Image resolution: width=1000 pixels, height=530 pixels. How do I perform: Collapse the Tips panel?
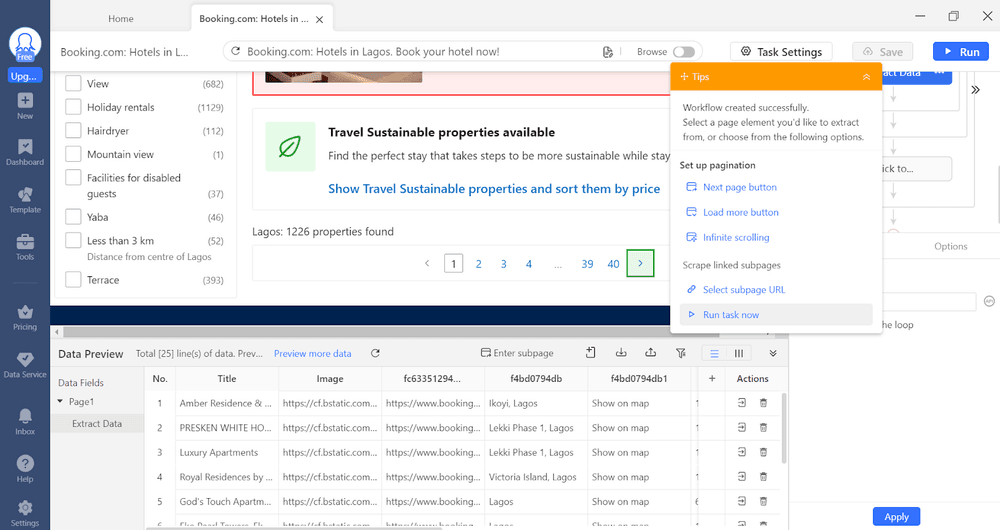[866, 77]
